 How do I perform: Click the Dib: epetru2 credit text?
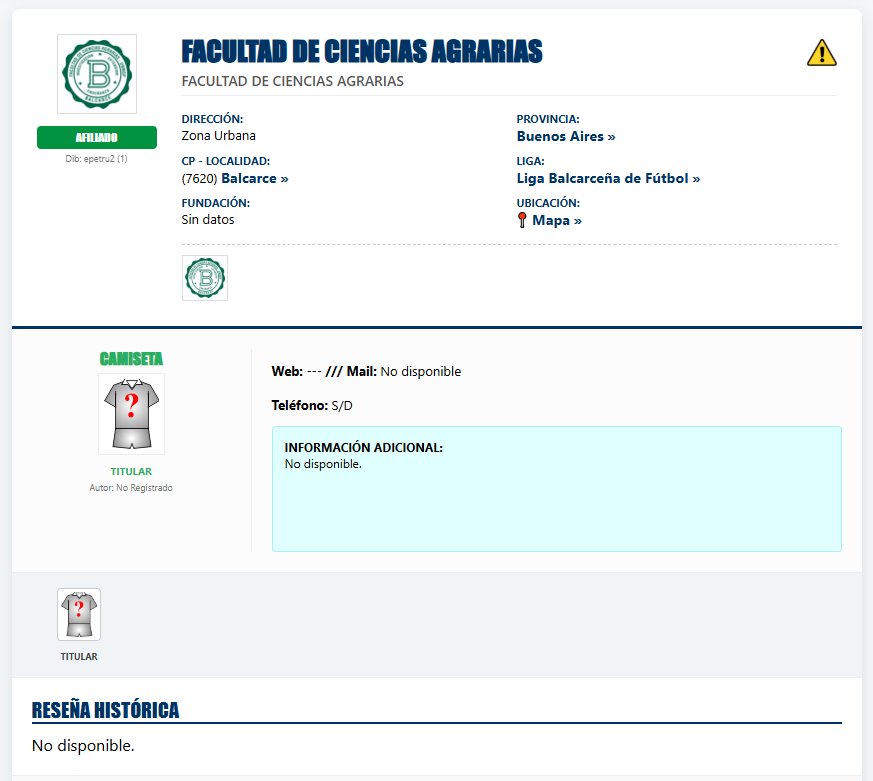point(97,159)
